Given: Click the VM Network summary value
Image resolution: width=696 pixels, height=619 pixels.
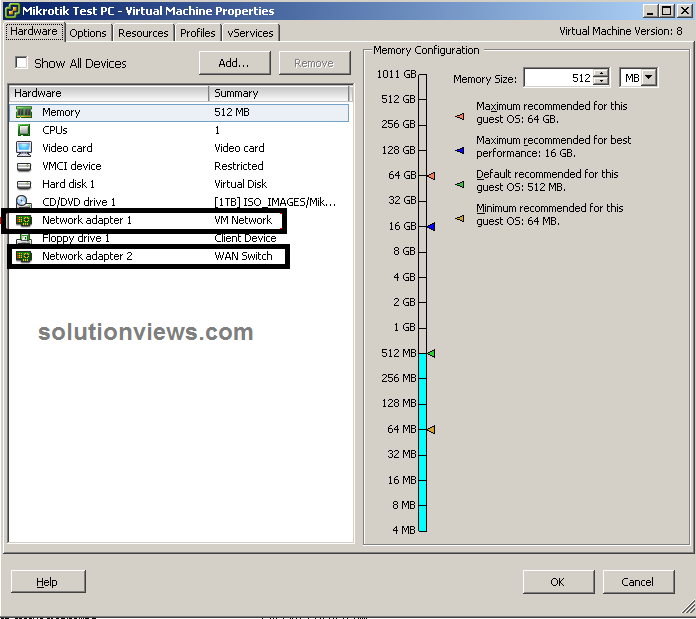Looking at the screenshot, I should [243, 221].
